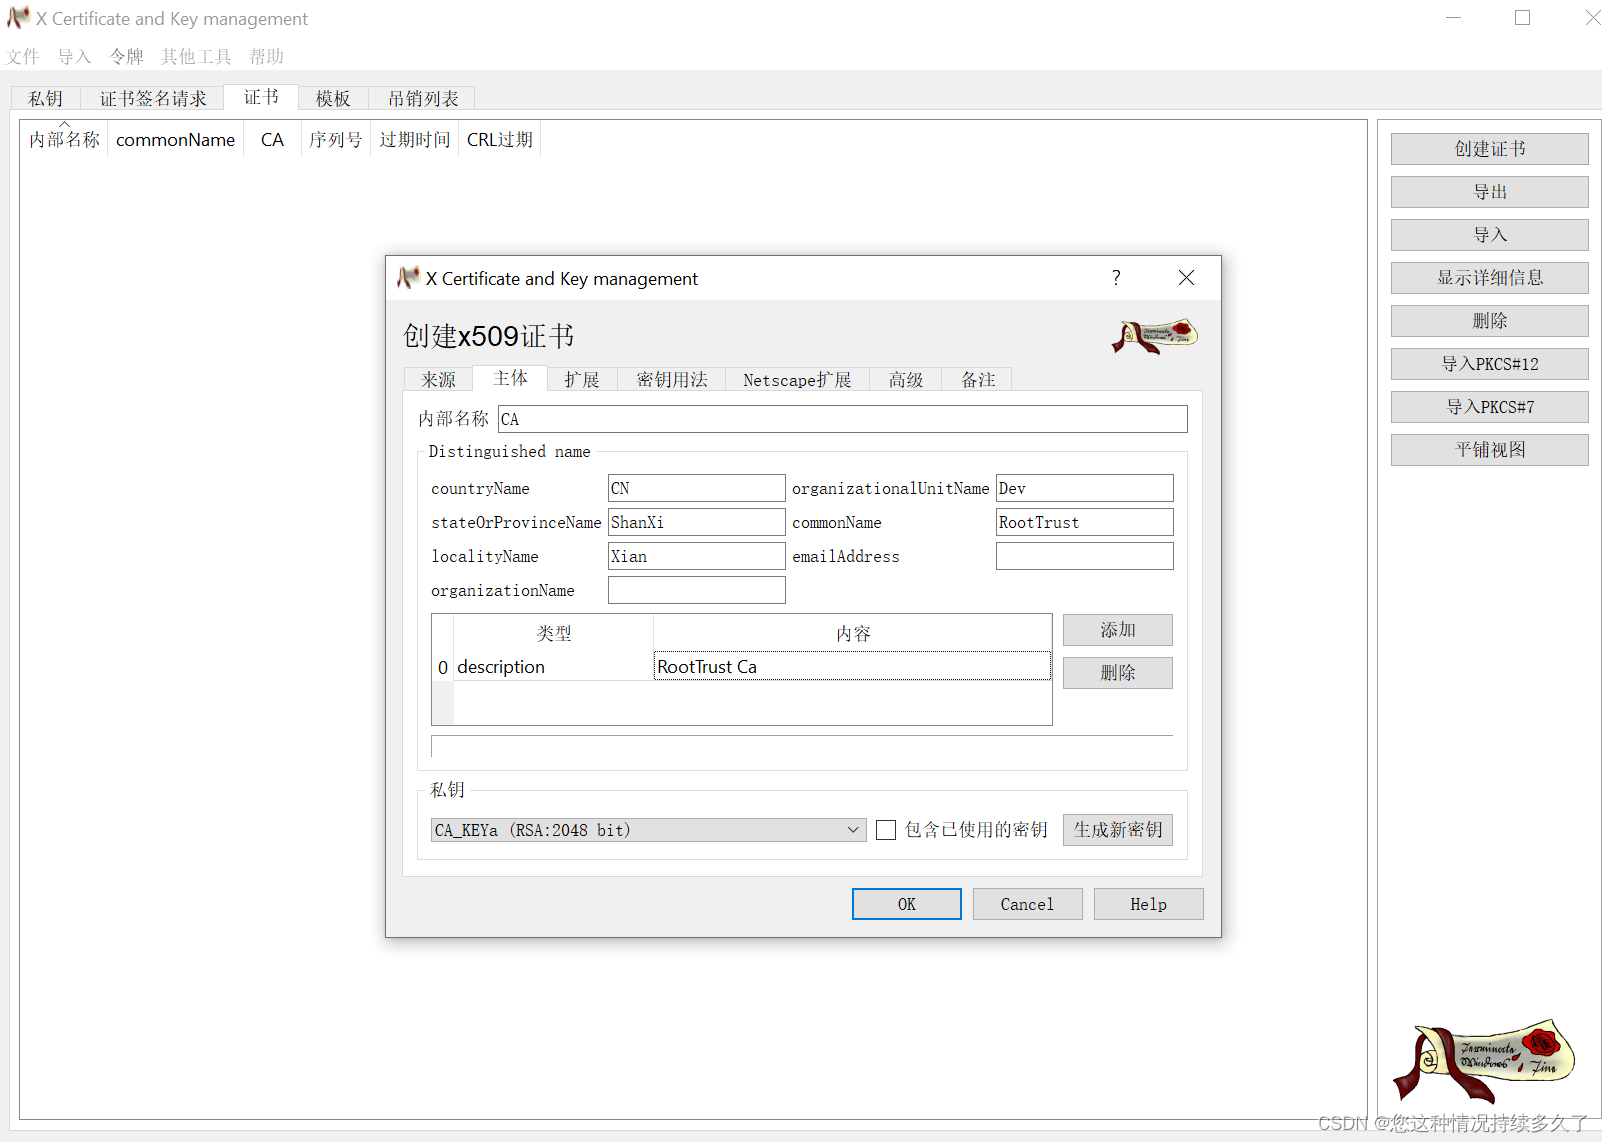
Task: Enable the 包含已使用的密钥 checkbox
Action: pyautogui.click(x=886, y=830)
